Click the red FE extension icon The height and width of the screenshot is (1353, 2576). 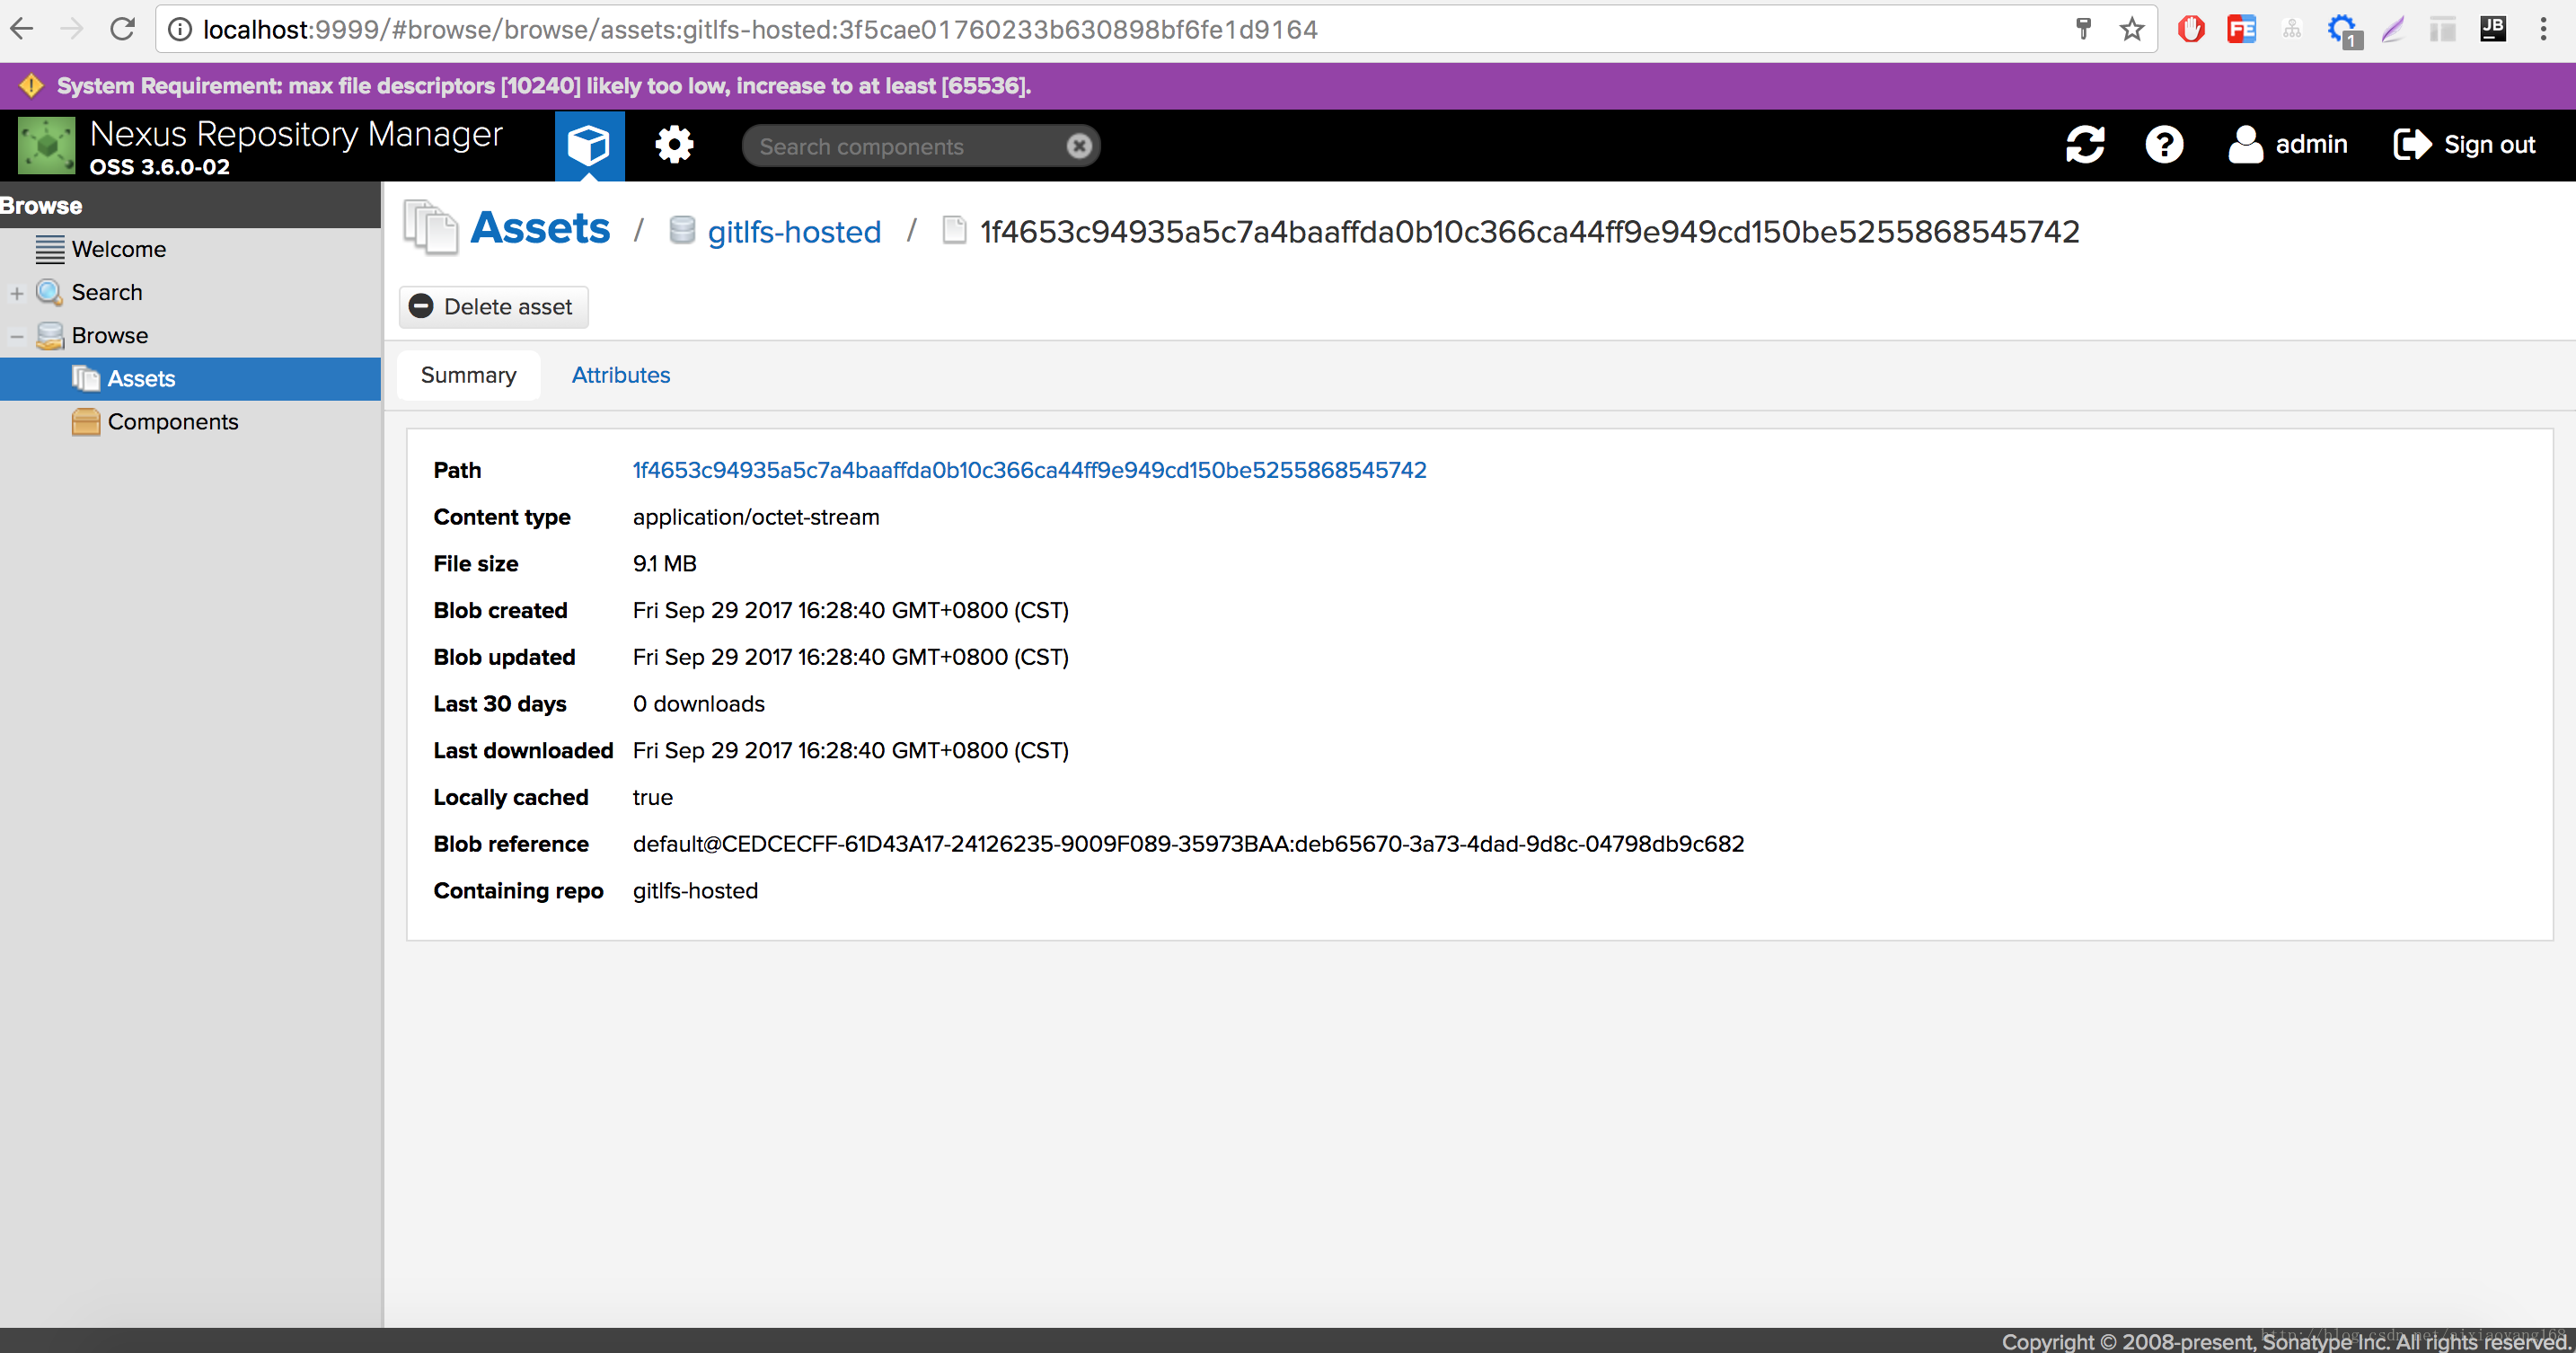point(2241,30)
